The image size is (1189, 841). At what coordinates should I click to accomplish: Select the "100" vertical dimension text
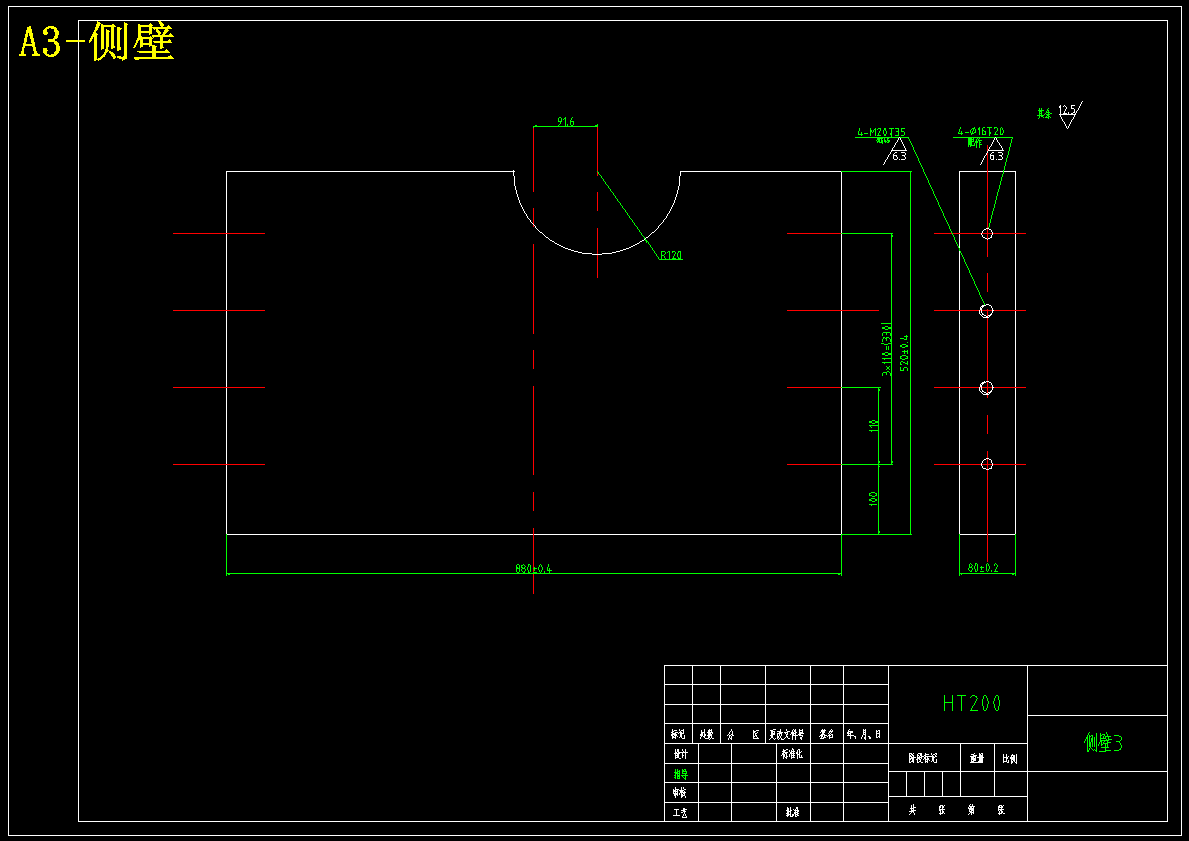click(x=874, y=499)
